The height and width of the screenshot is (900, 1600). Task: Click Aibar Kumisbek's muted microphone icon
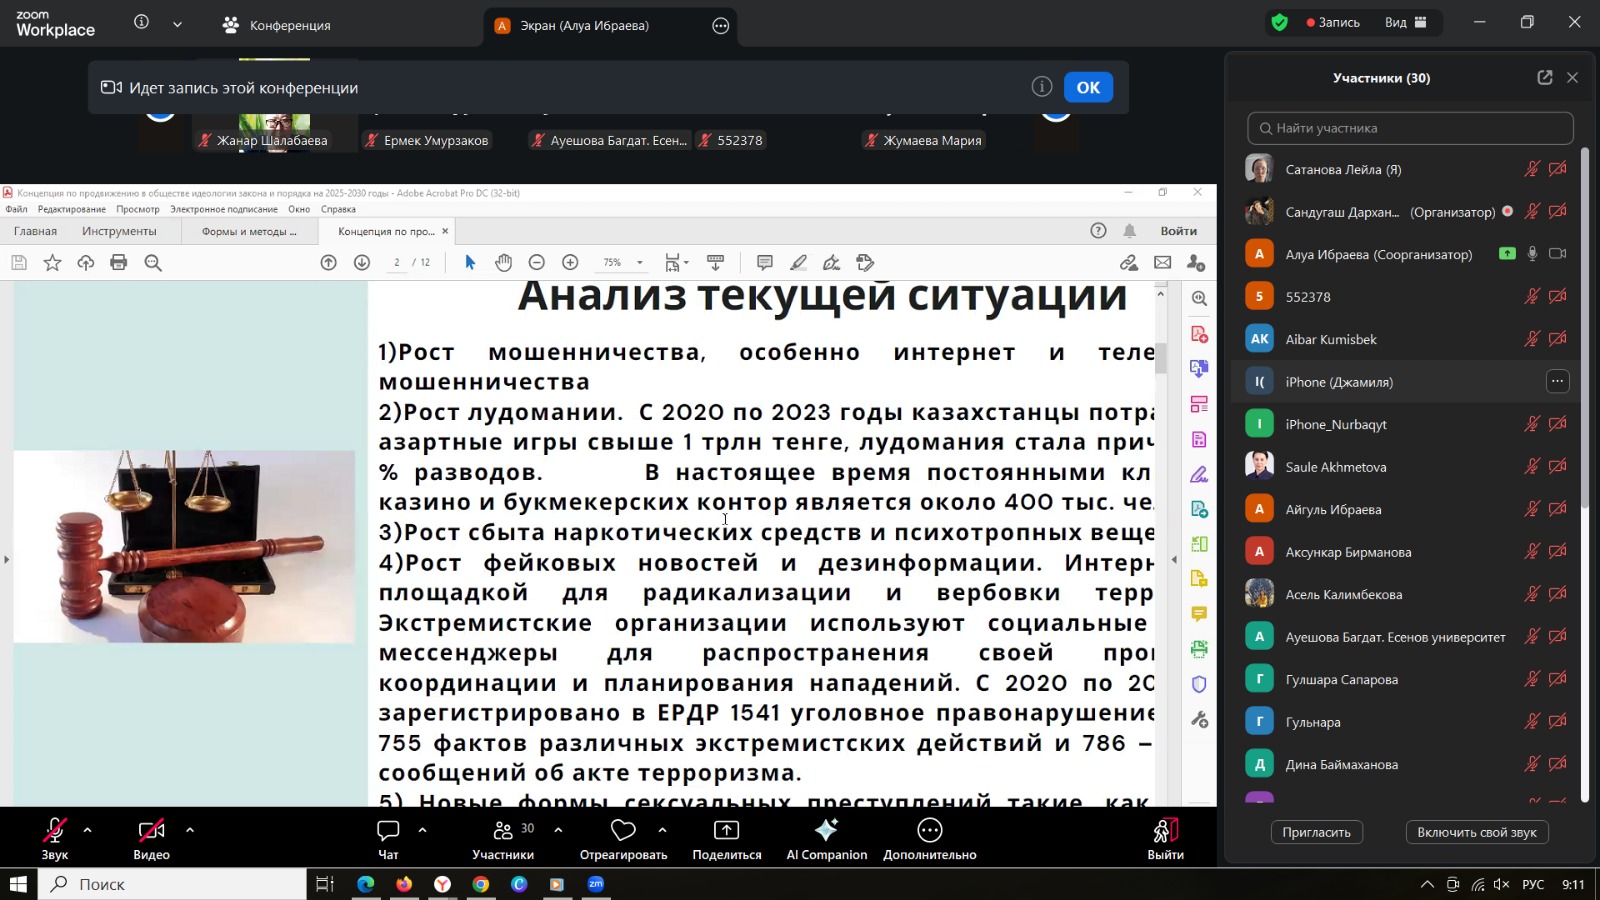[1532, 339]
